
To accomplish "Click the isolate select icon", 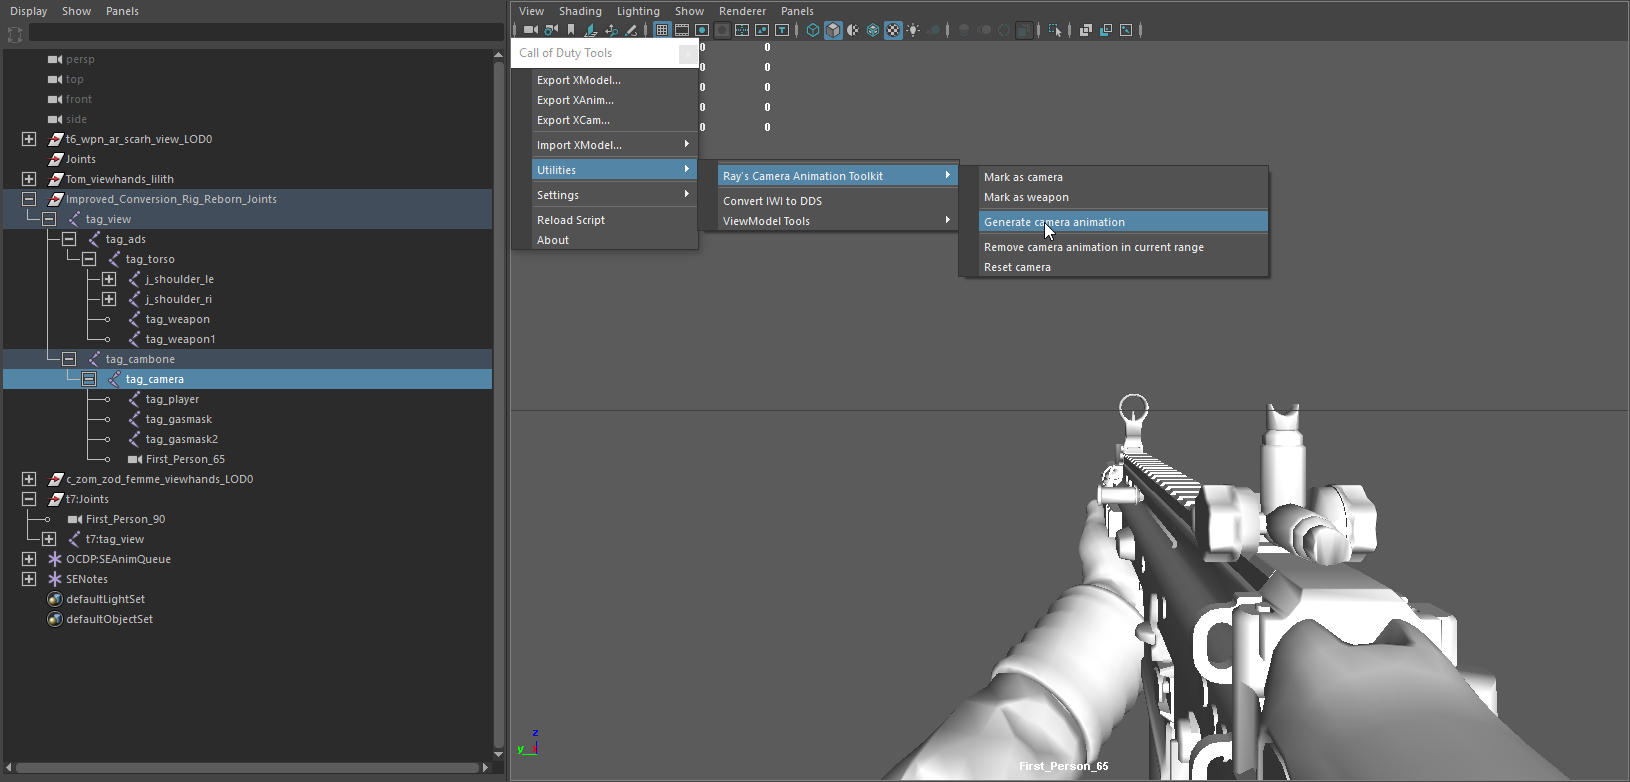I will (x=1055, y=30).
